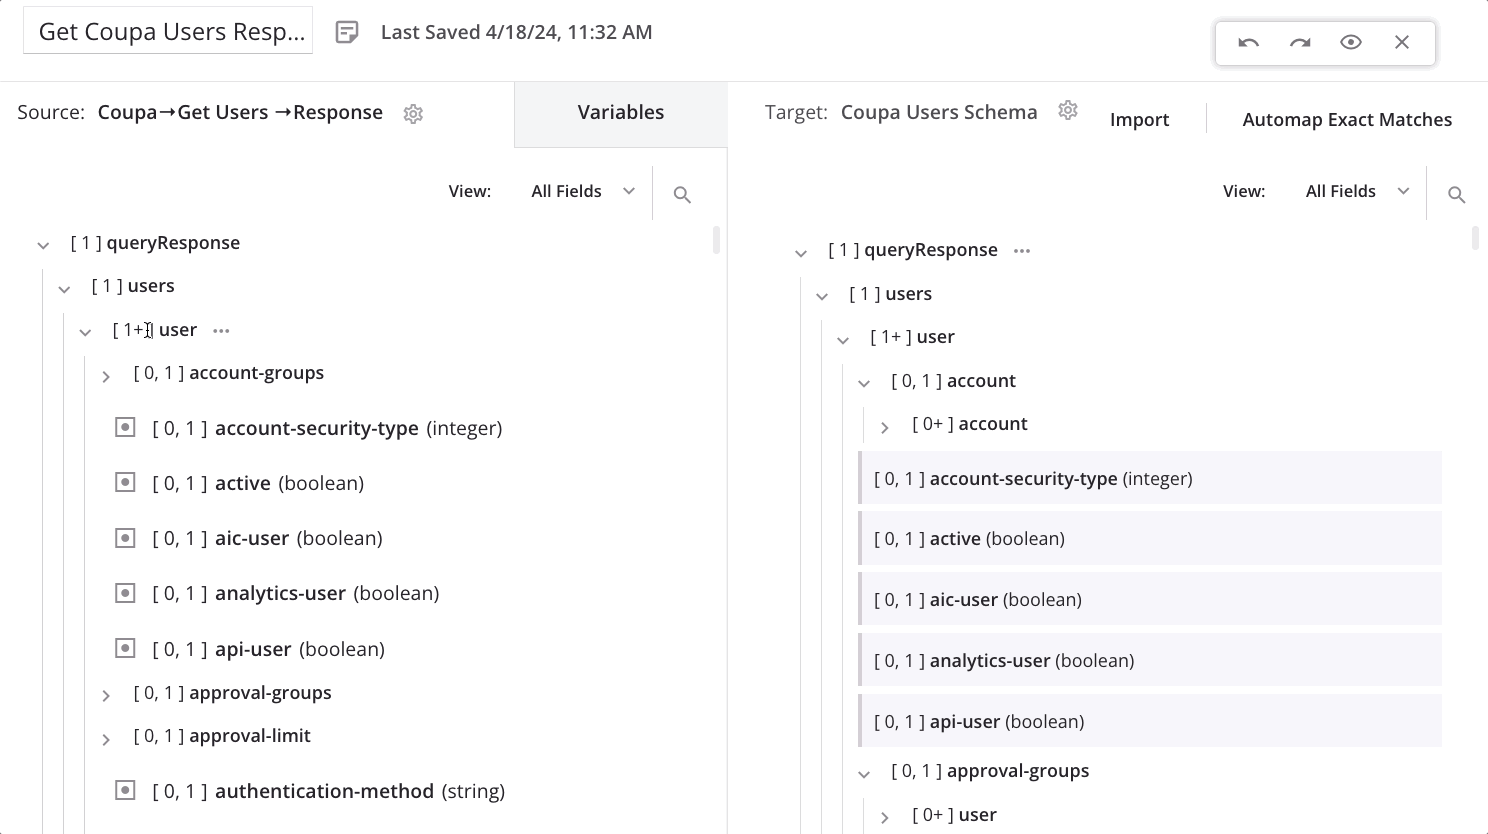Click the undo arrow icon
The height and width of the screenshot is (834, 1488).
(x=1248, y=42)
